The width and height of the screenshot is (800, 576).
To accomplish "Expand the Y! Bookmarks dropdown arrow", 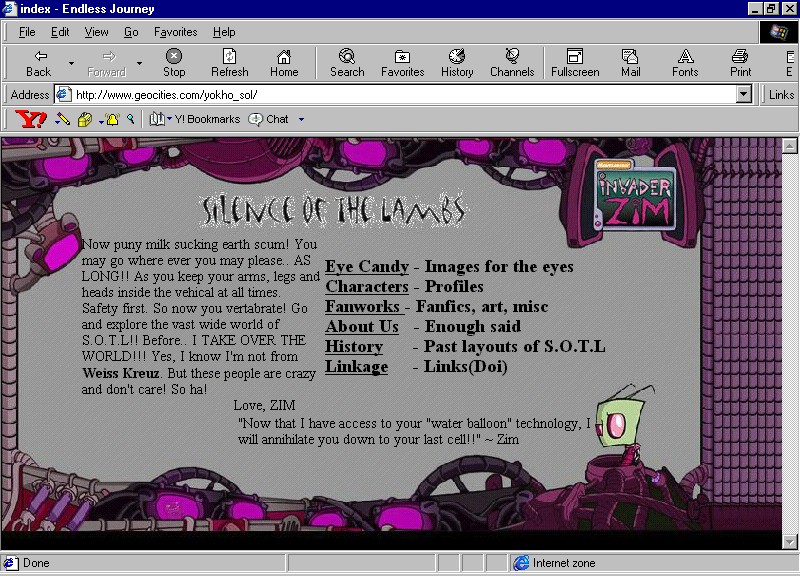I will (169, 119).
